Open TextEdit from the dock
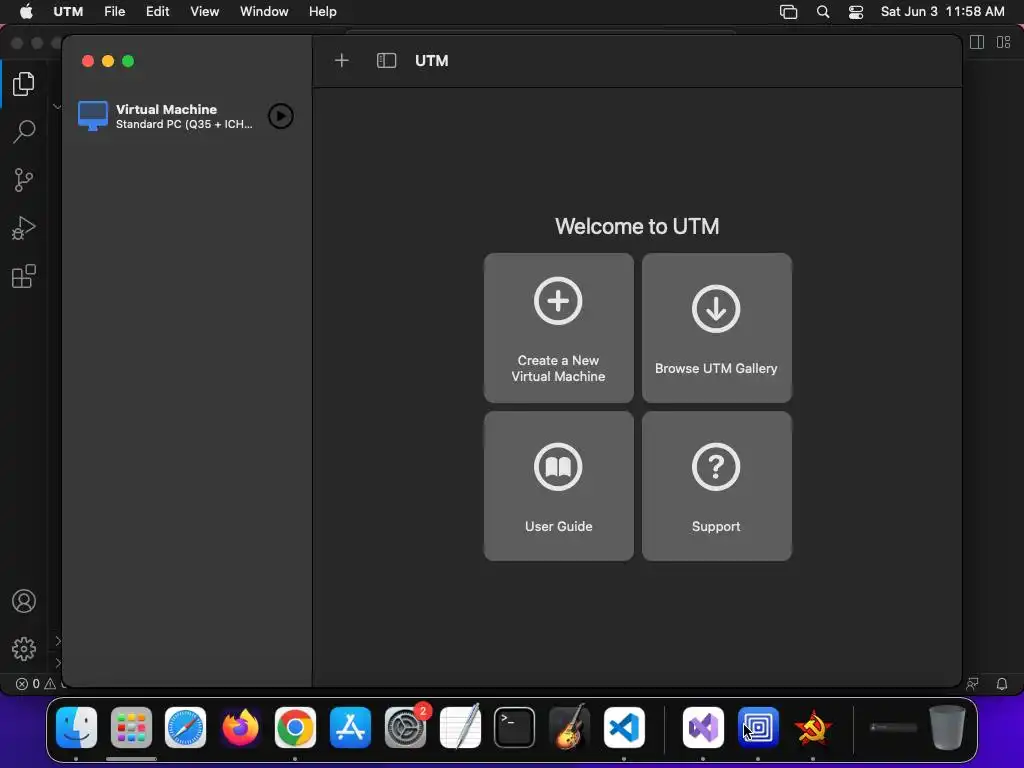 (x=460, y=726)
